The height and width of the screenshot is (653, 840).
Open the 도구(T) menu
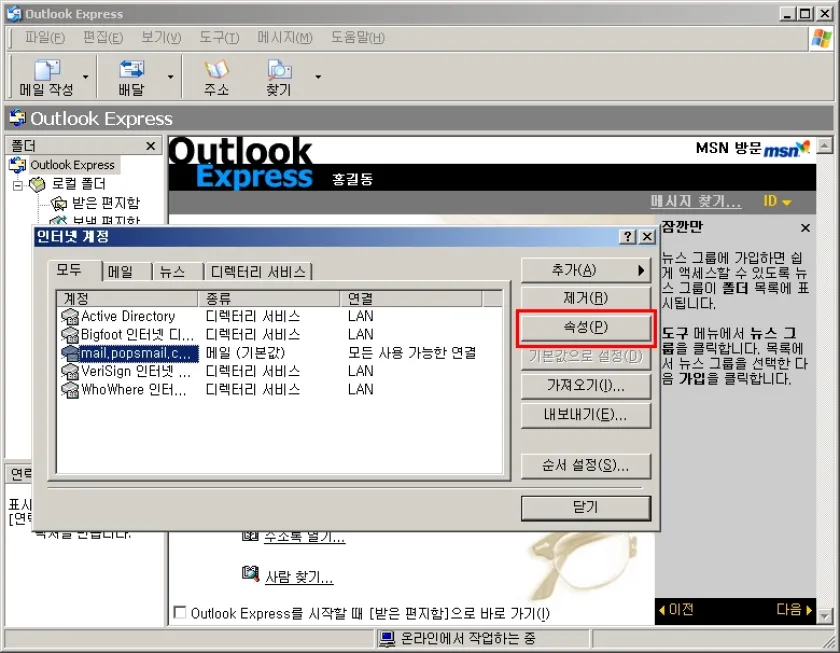219,37
